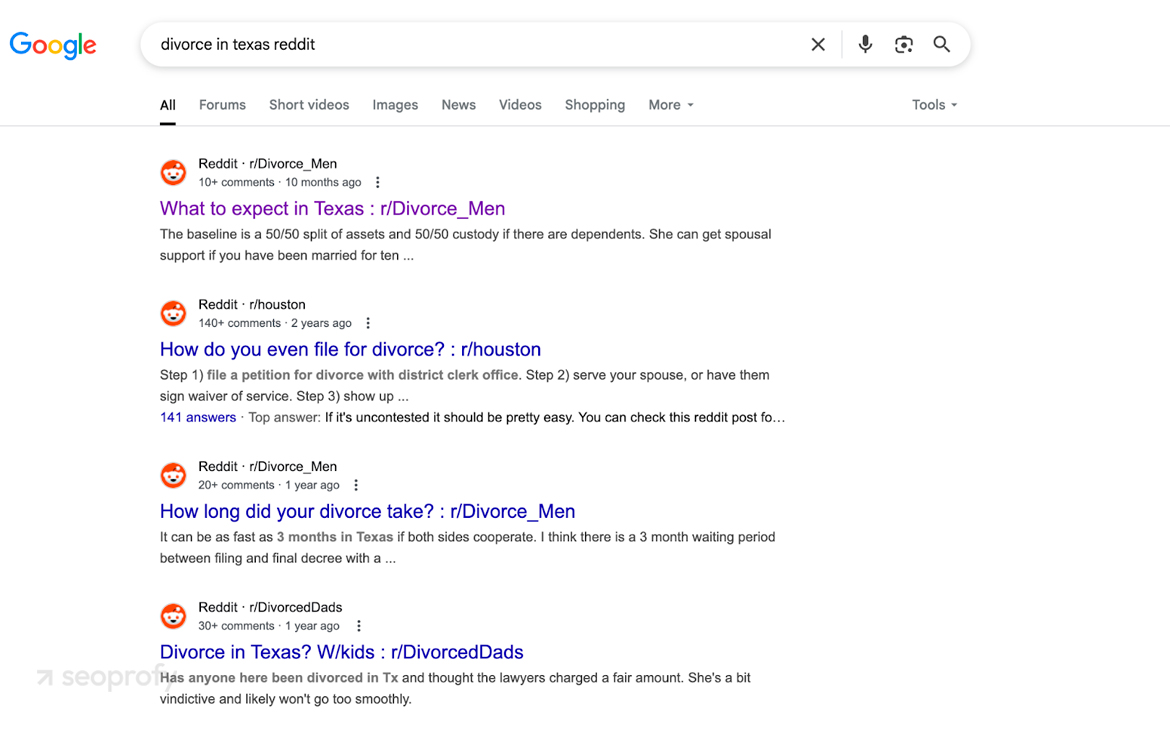Image resolution: width=1170 pixels, height=730 pixels.
Task: Click the '141 answers' link
Action: click(x=198, y=418)
